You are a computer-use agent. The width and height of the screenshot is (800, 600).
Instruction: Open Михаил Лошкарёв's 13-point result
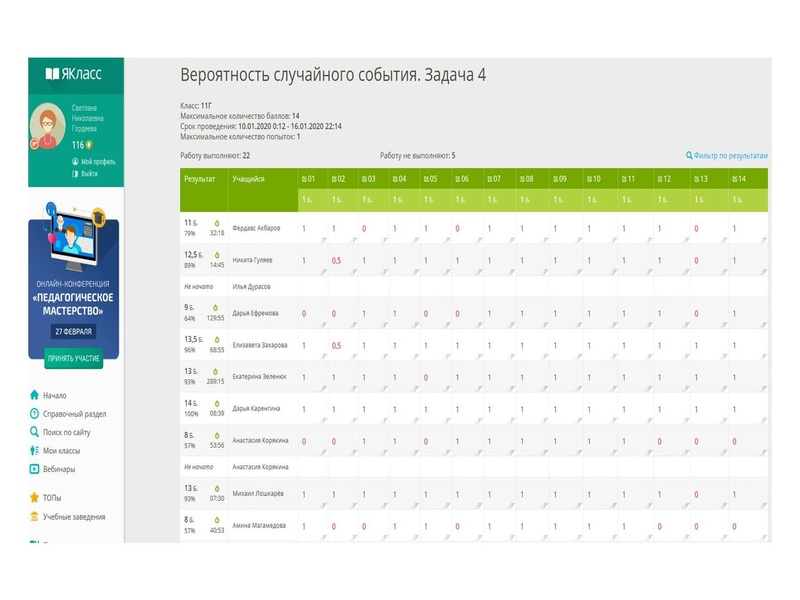[x=192, y=493]
